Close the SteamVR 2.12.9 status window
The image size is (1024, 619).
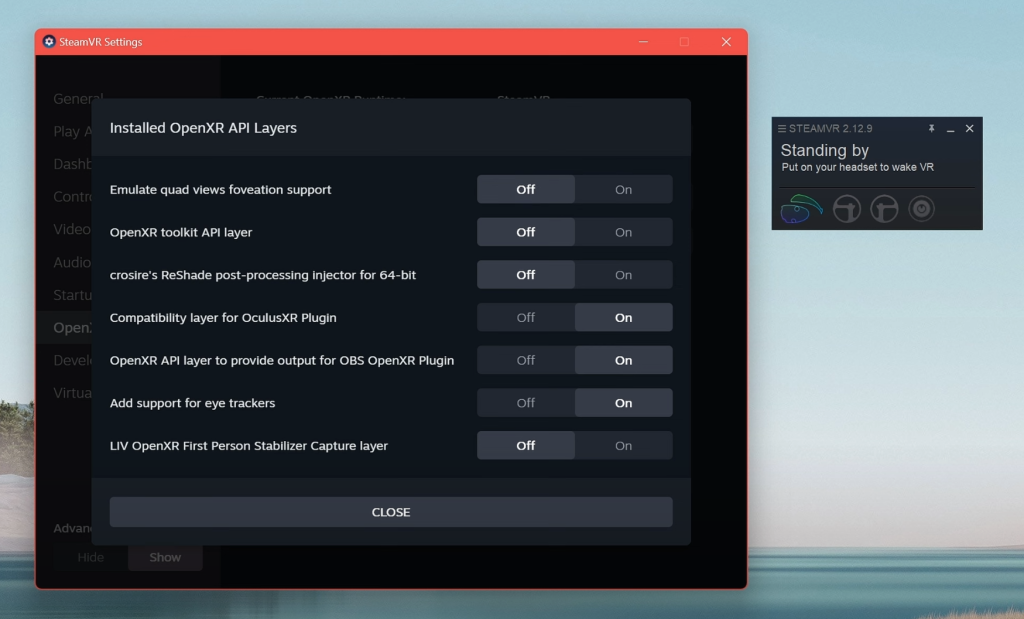[970, 129]
